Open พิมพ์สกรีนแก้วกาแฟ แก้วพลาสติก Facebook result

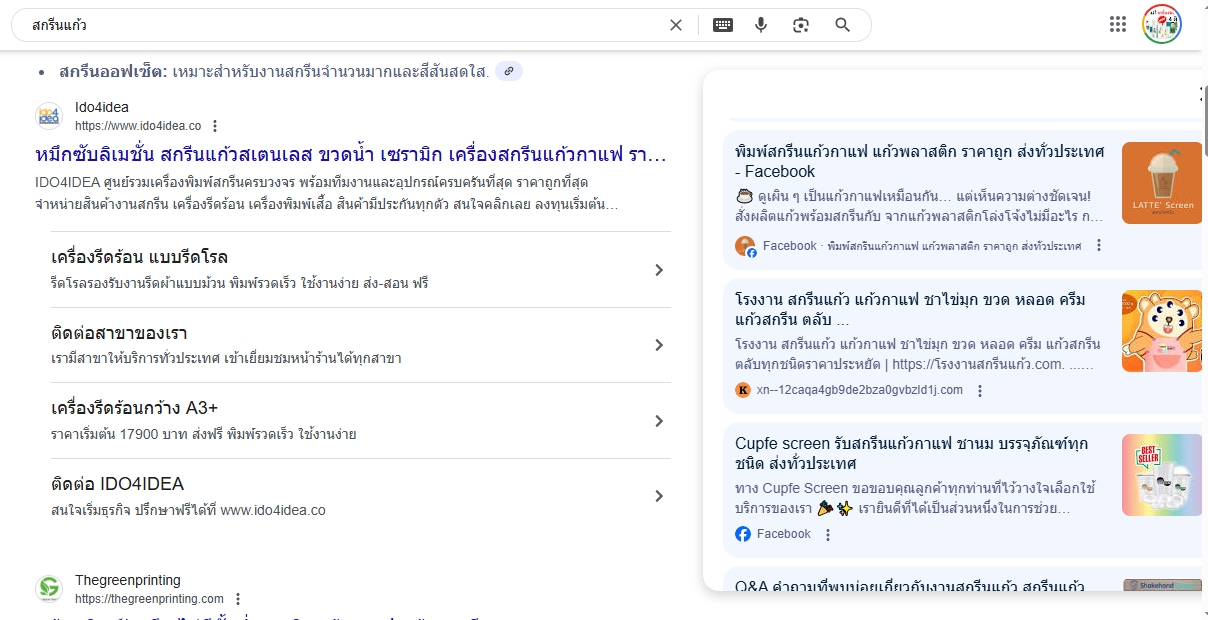(x=920, y=161)
